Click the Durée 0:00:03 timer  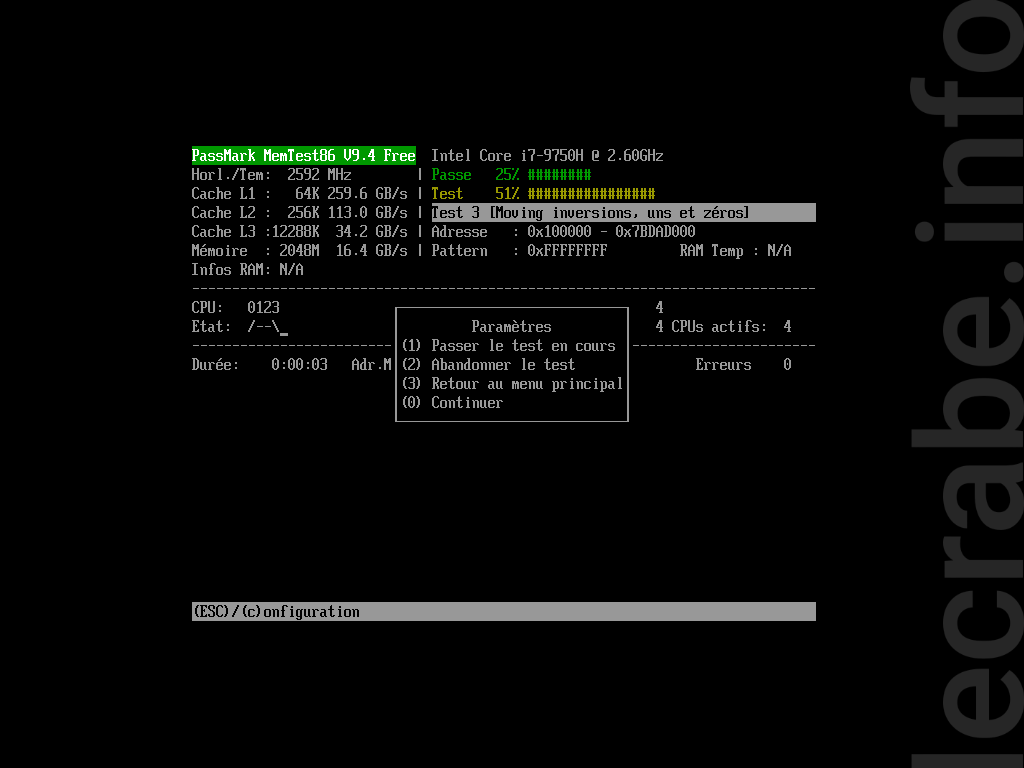coord(260,364)
